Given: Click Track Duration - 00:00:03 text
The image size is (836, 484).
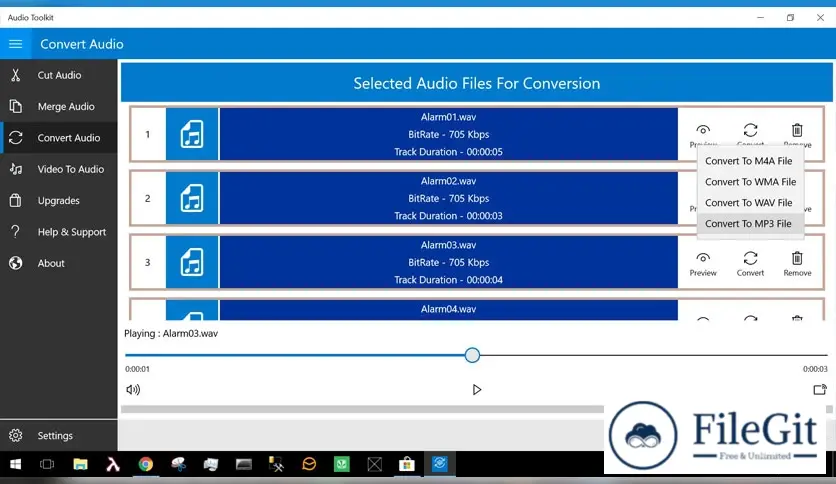Looking at the screenshot, I should (x=448, y=216).
